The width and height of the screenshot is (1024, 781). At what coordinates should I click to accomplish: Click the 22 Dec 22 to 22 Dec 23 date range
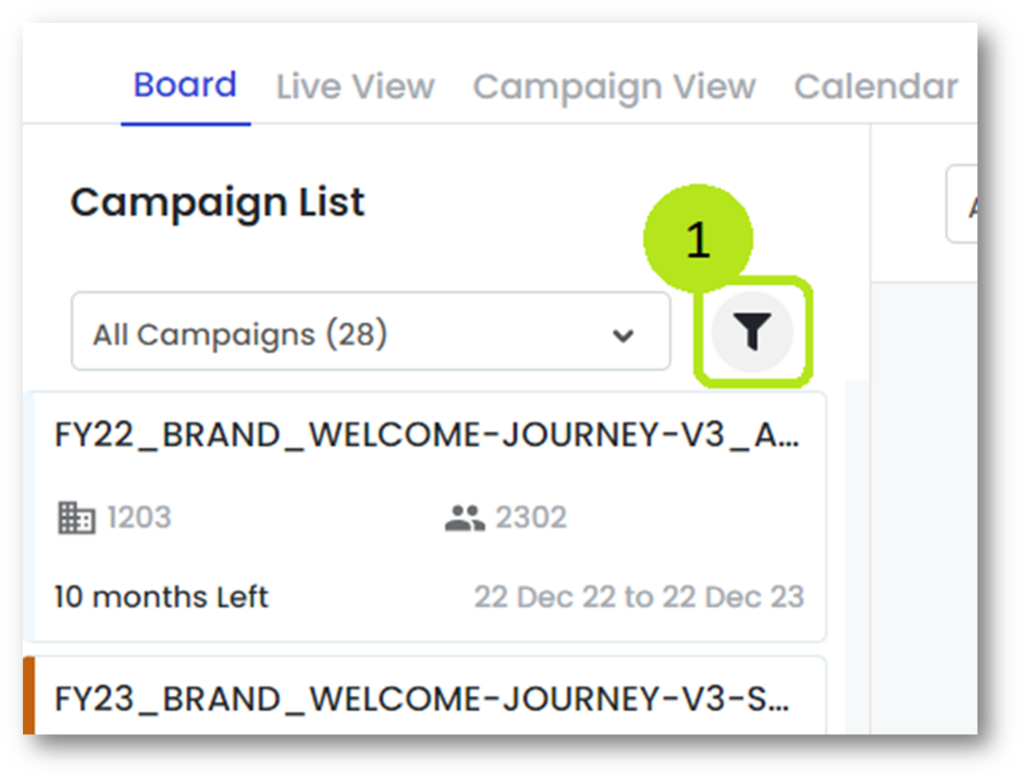[639, 597]
